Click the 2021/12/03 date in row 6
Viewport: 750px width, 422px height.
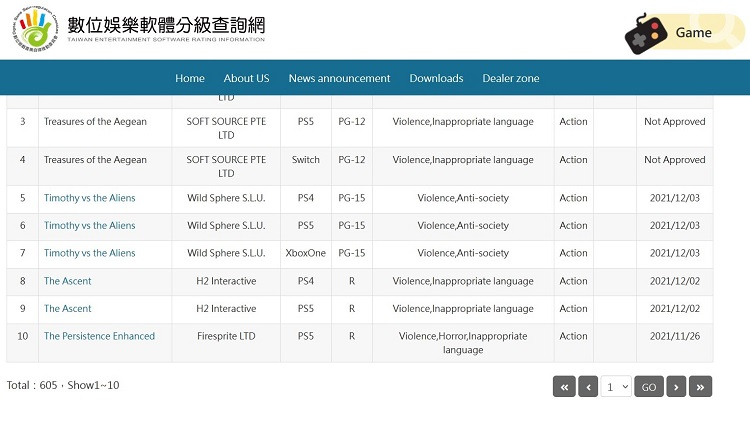tap(674, 225)
